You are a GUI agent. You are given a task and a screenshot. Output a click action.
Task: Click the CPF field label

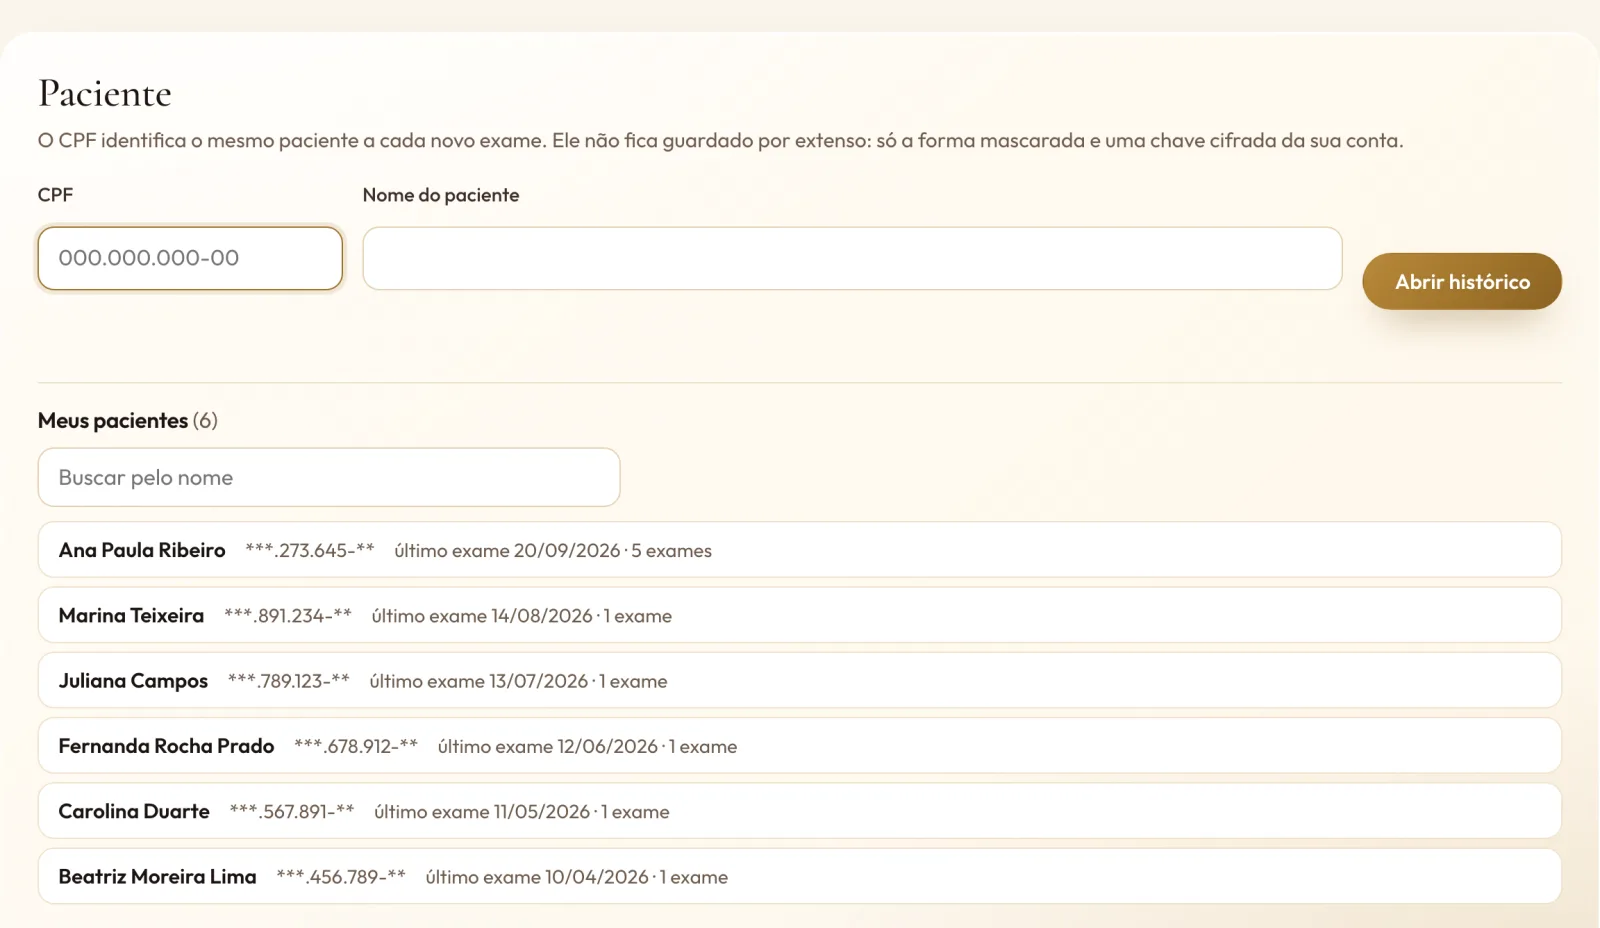tap(56, 195)
